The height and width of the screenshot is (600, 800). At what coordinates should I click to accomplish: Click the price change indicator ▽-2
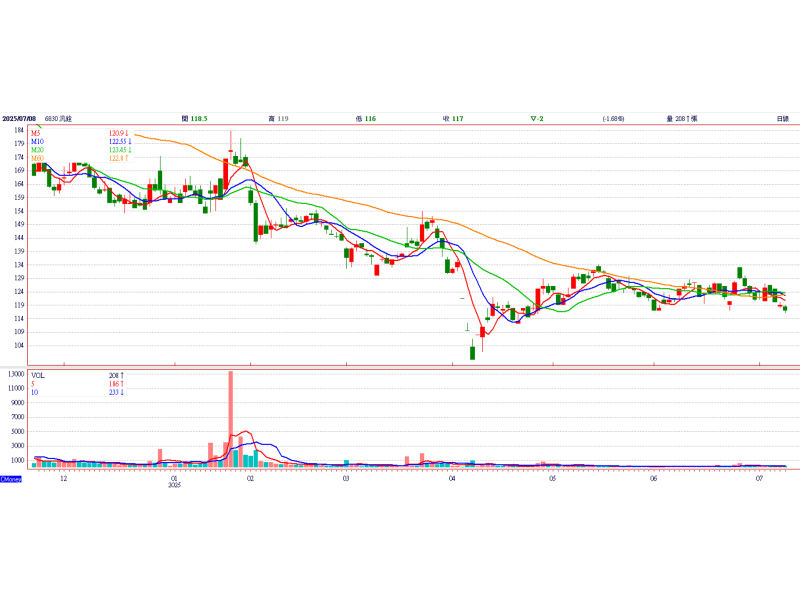(537, 119)
